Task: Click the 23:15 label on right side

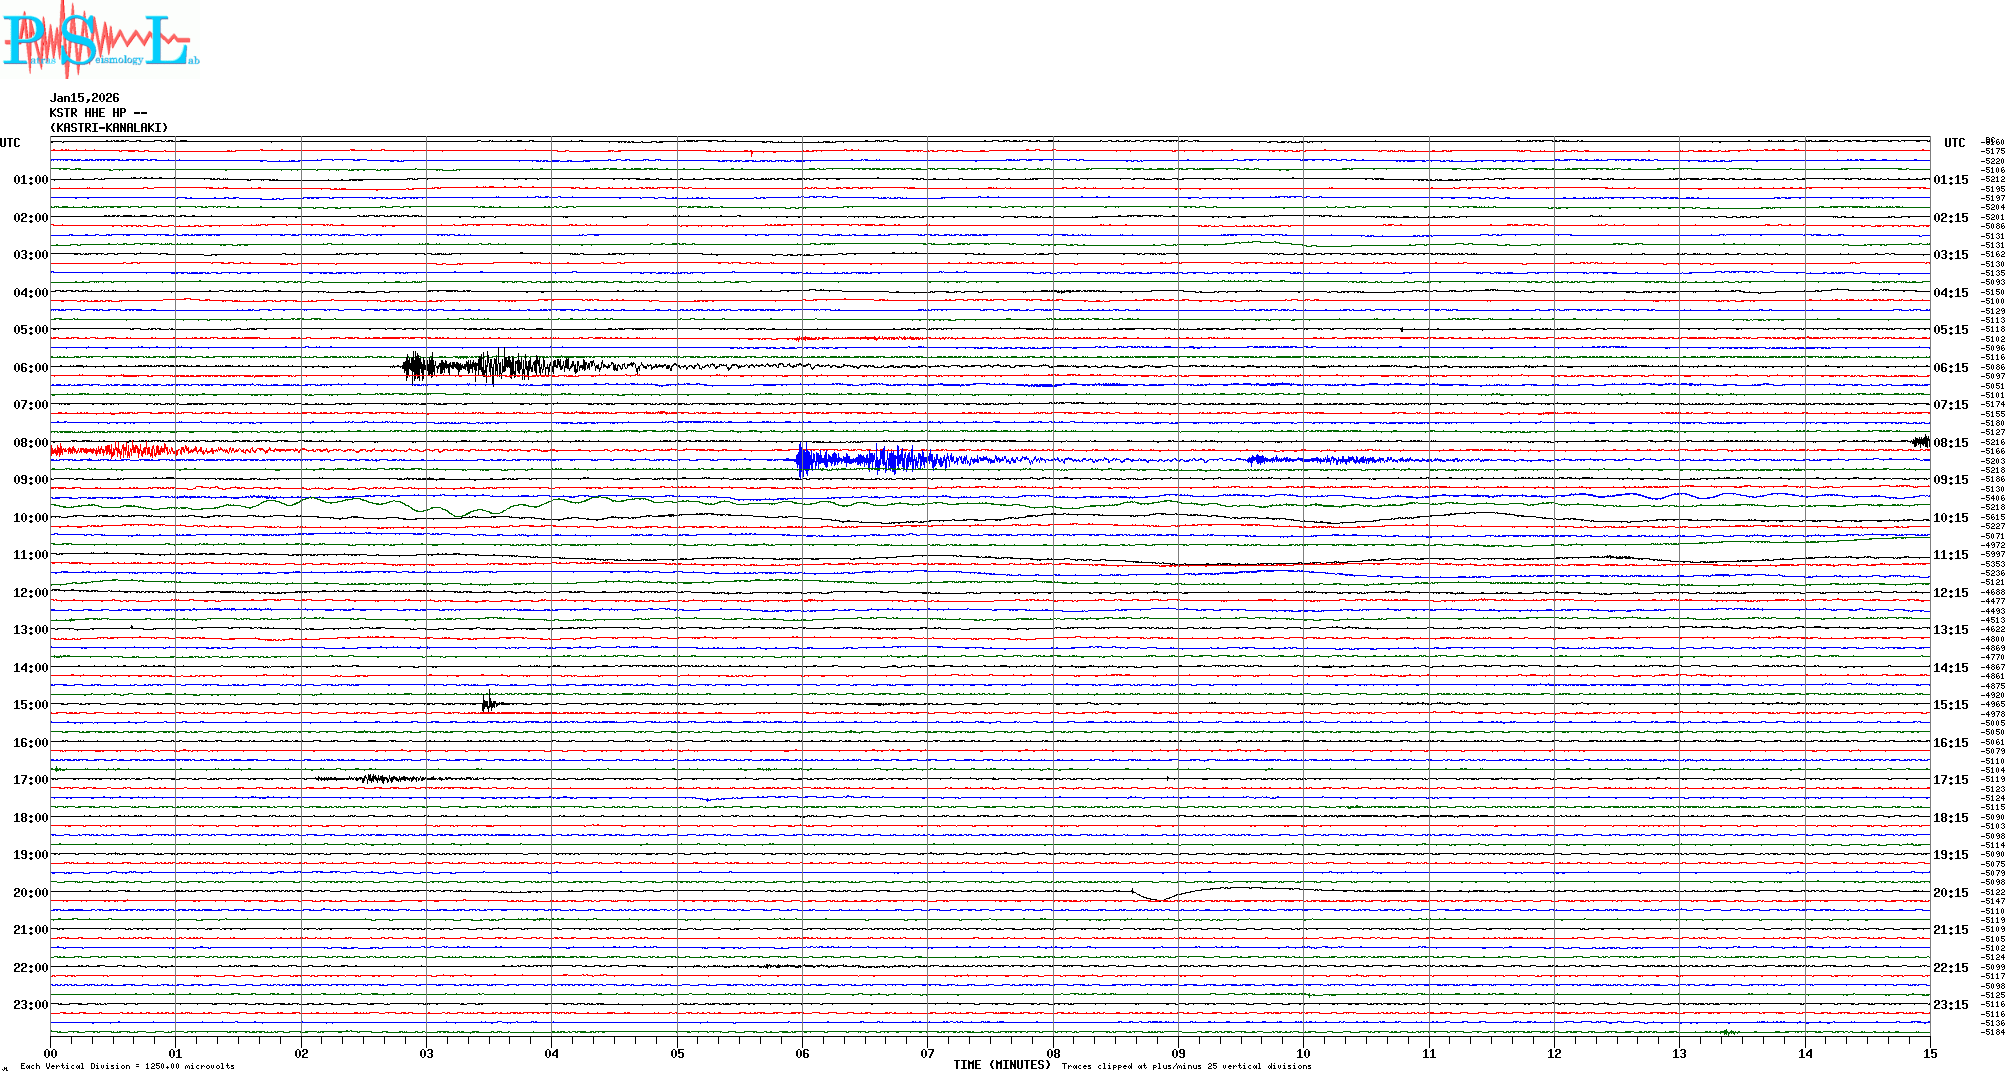Action: (x=1950, y=1005)
